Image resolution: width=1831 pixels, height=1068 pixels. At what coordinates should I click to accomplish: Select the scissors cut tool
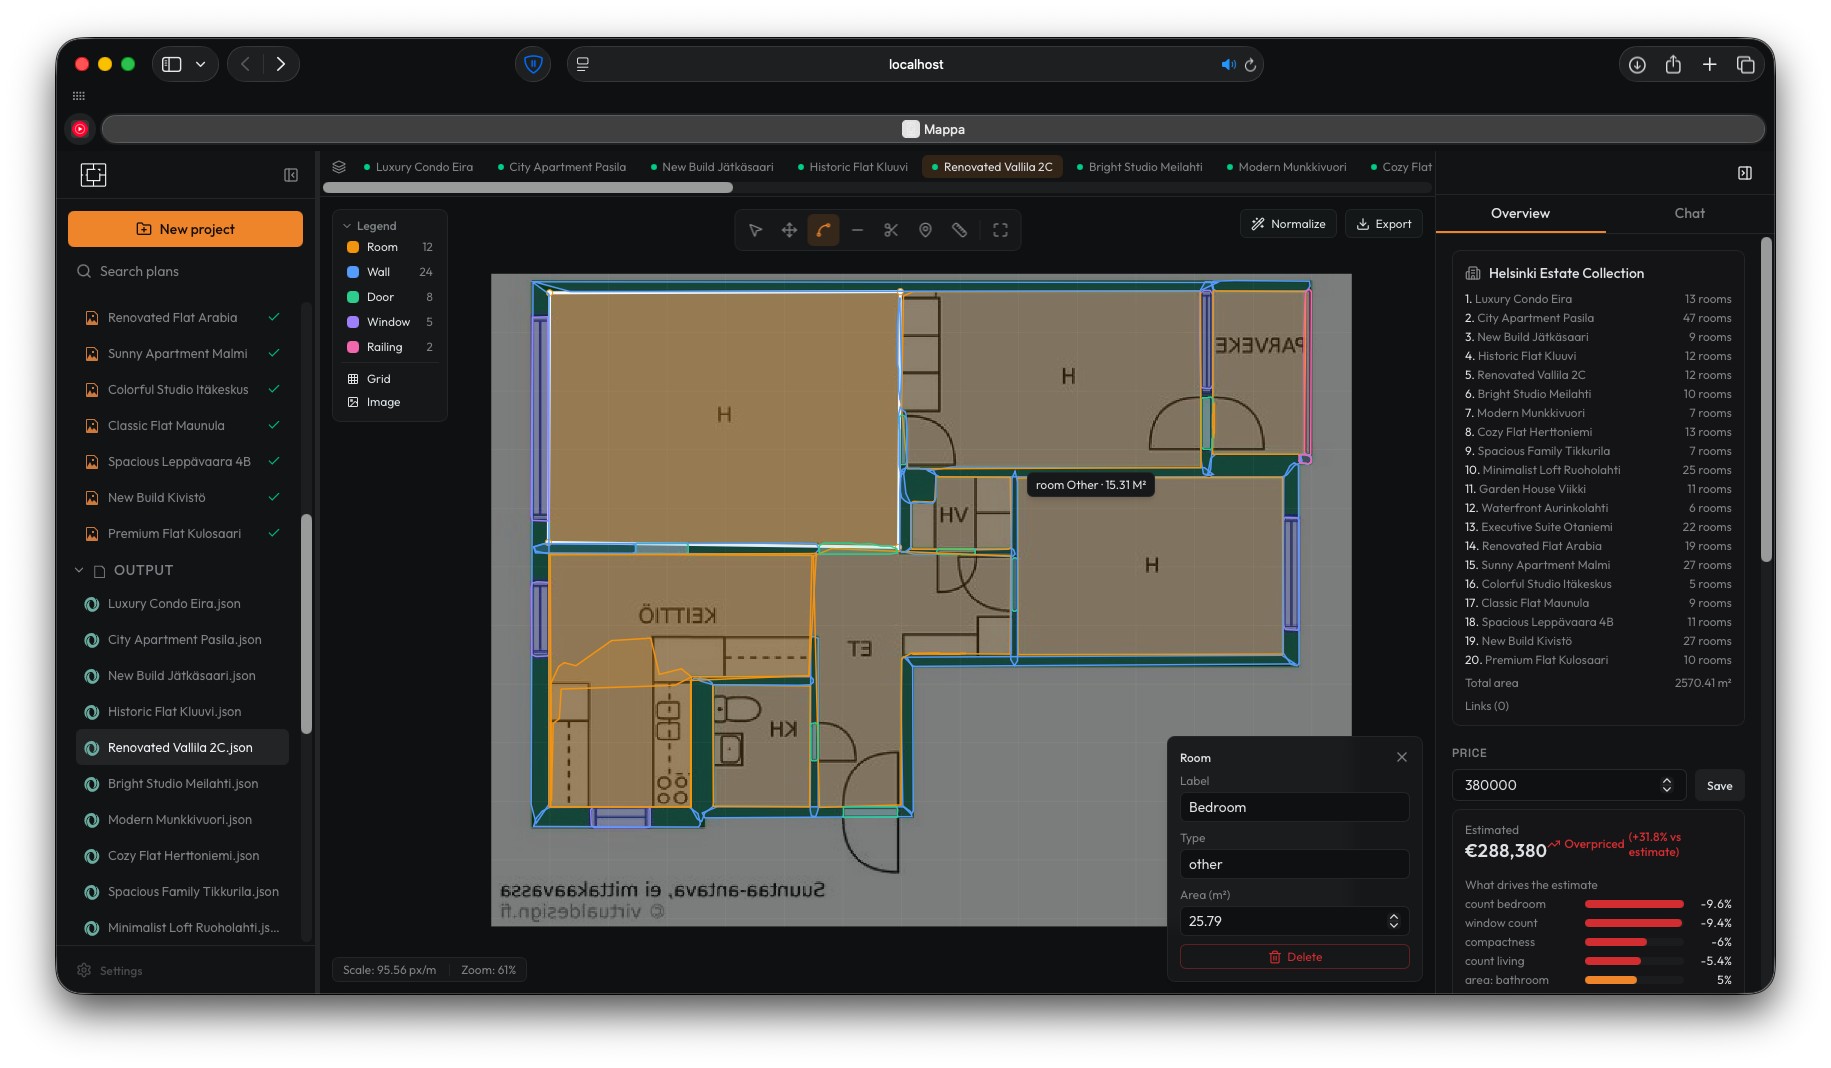click(891, 230)
